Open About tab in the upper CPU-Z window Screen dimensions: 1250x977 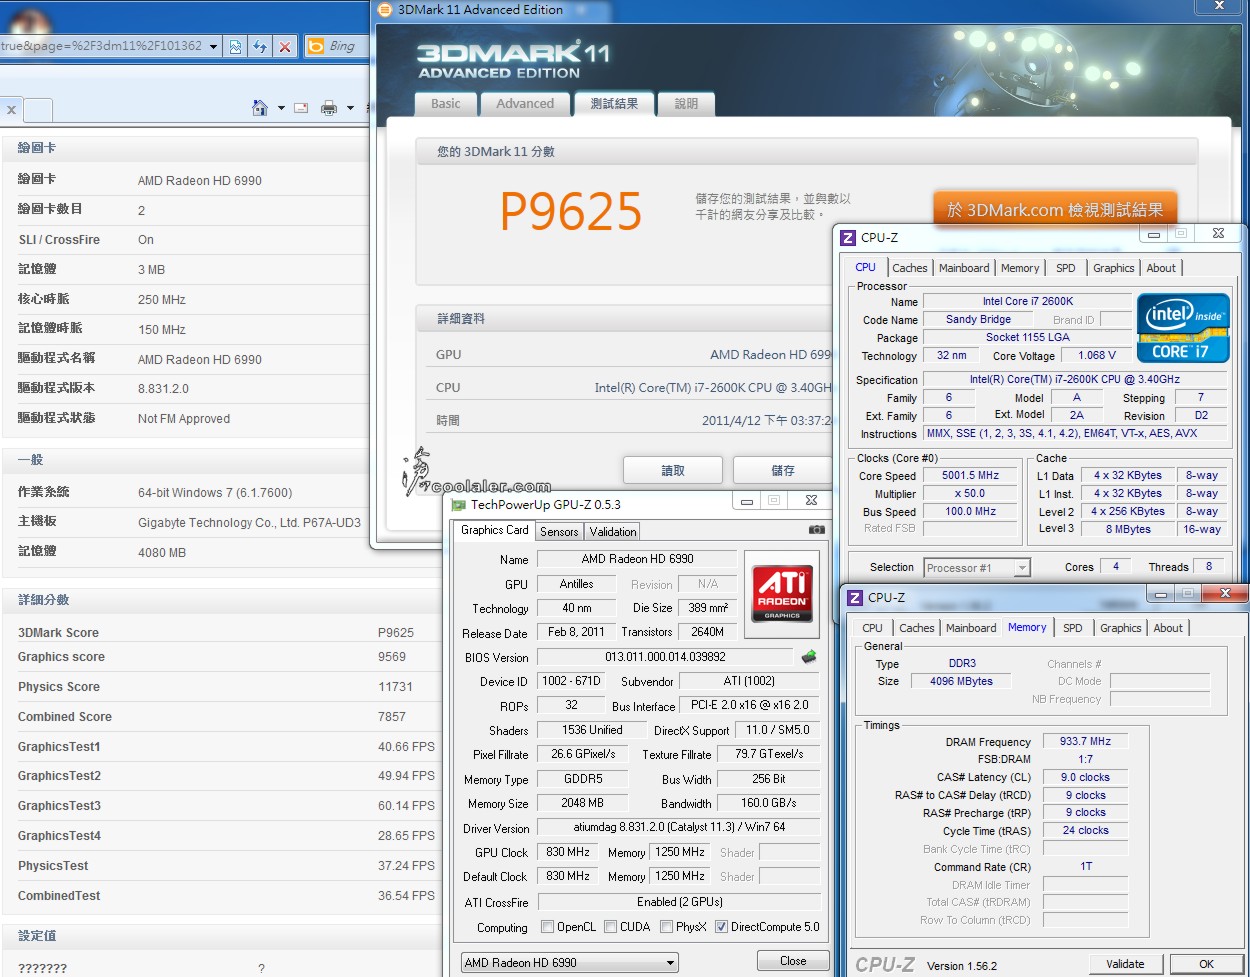click(1161, 268)
